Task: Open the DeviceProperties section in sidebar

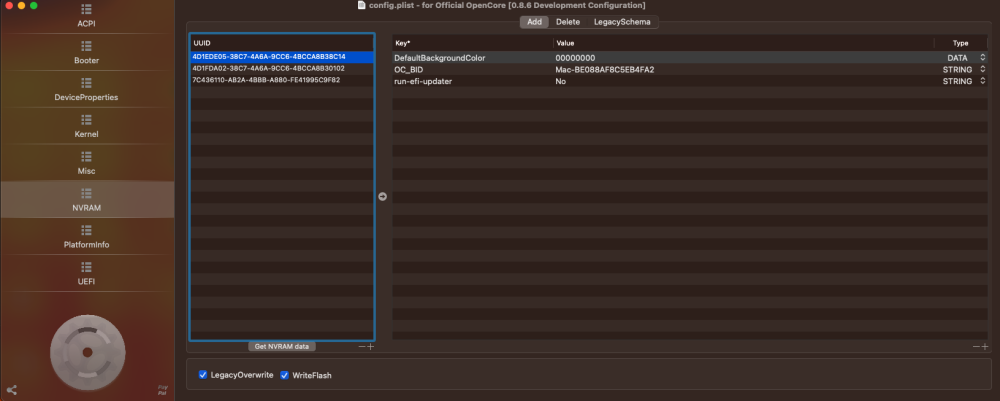Action: [87, 90]
